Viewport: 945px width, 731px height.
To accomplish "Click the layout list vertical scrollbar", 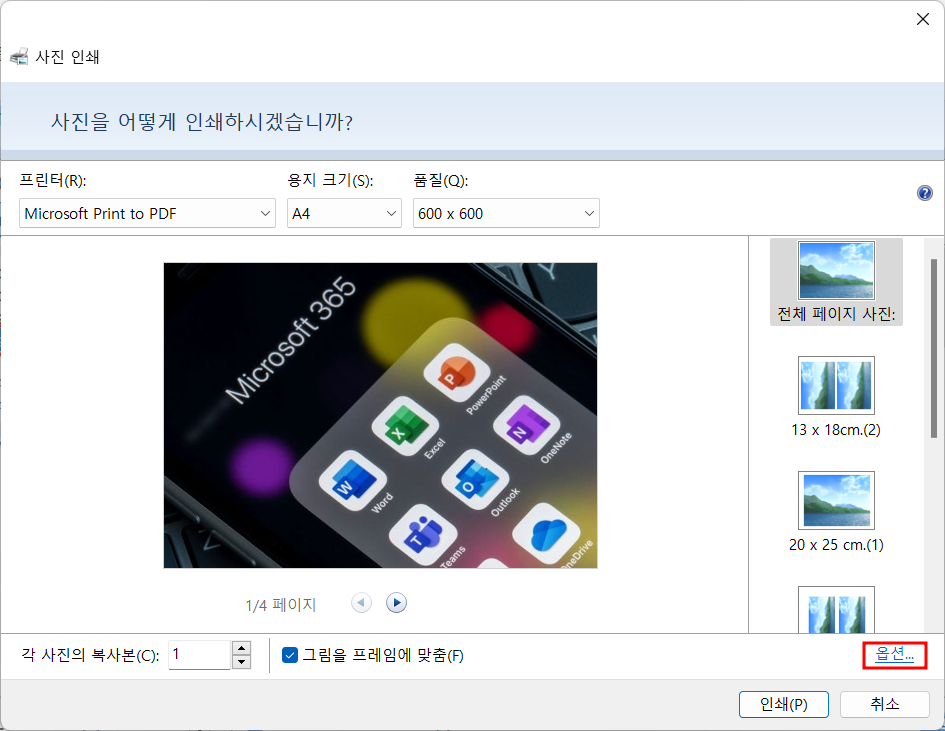I will tap(934, 348).
